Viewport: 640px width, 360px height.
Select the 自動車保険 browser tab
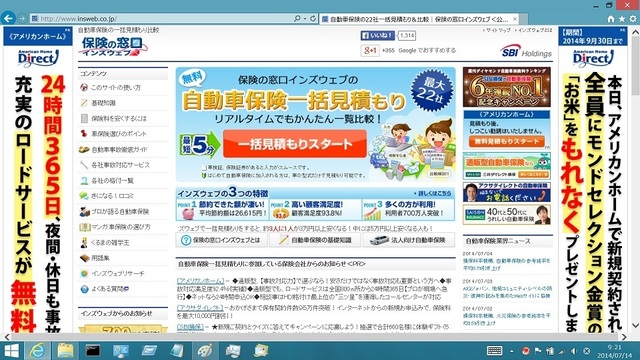420,19
